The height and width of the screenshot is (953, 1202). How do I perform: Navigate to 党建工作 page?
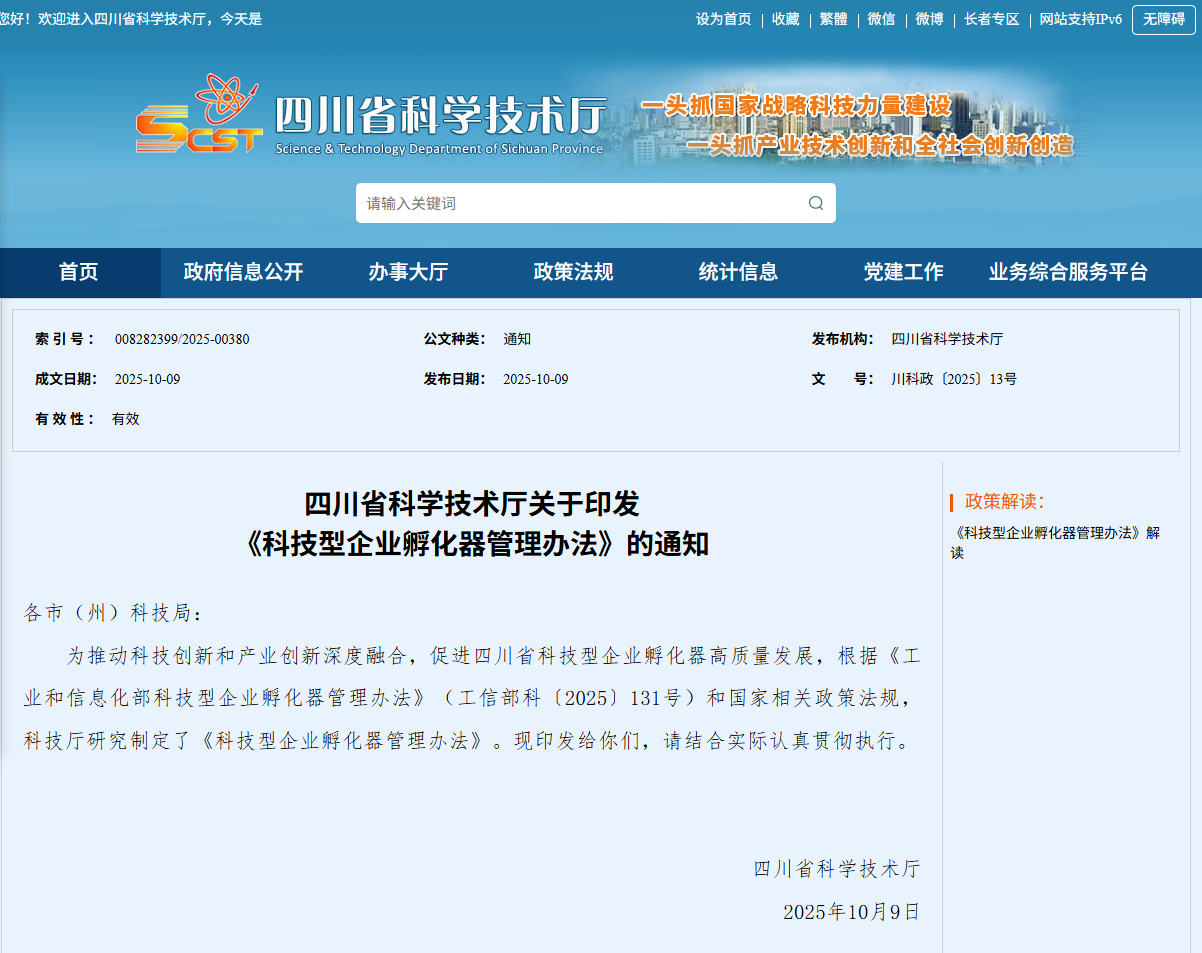coord(903,272)
